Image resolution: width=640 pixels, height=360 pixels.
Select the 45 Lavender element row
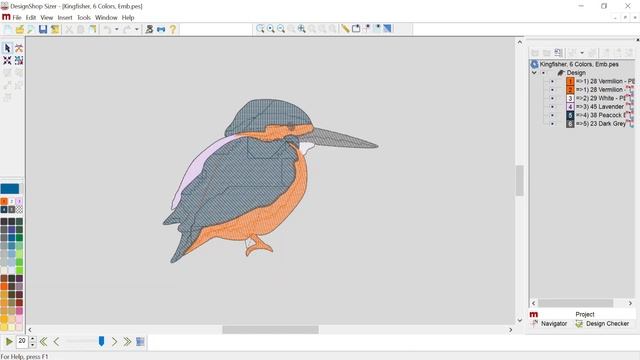click(x=600, y=107)
